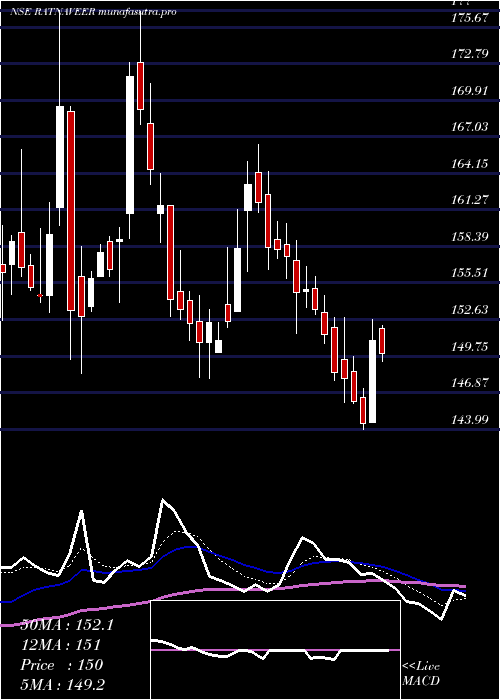This screenshot has height=700, width=500.
Task: Click the 12MA : 151 readout
Action: [x=60, y=645]
